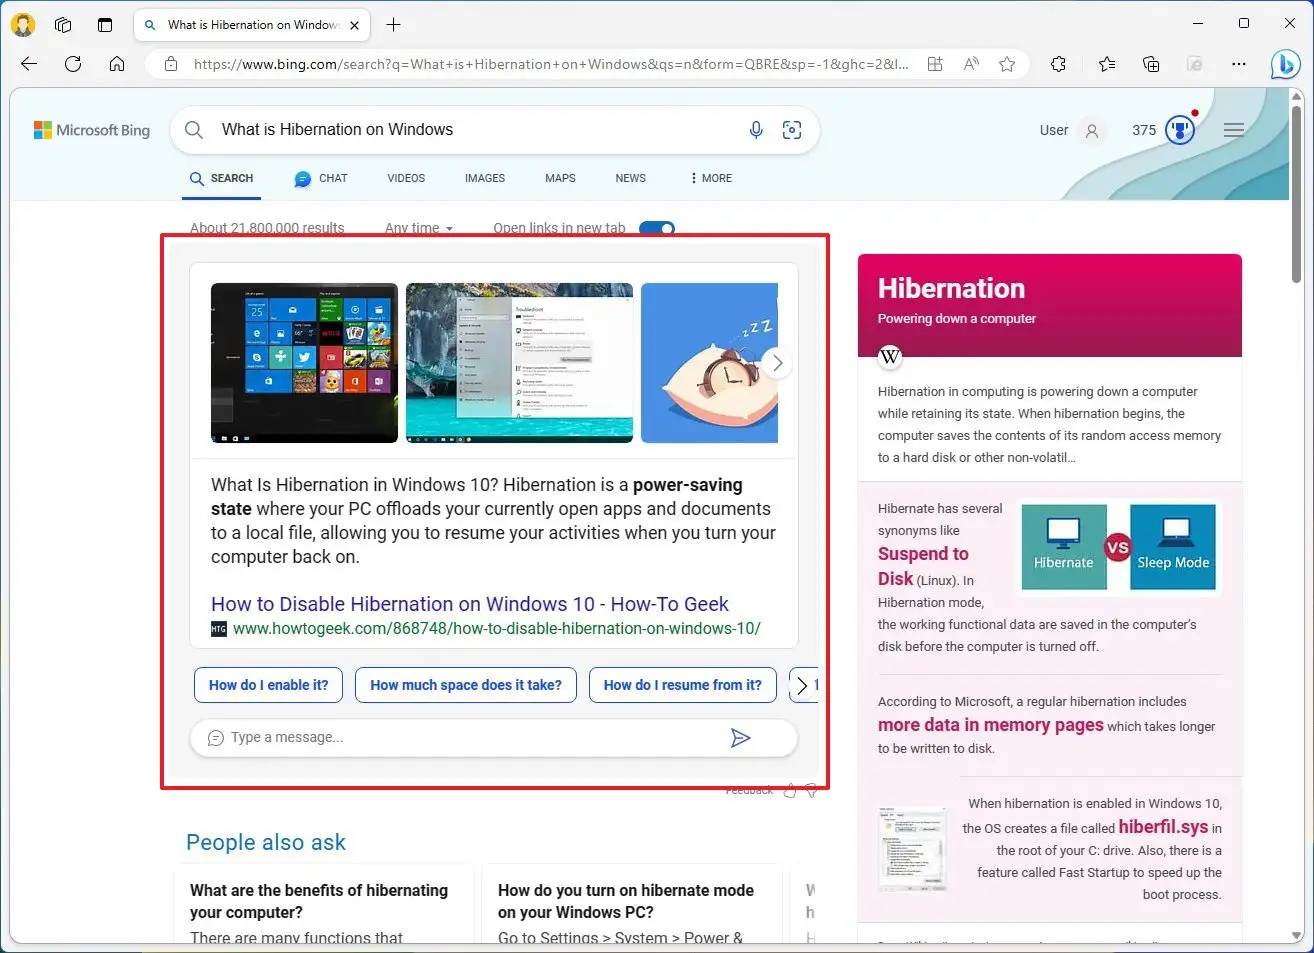The image size is (1314, 953).
Task: Open visual search with the camera icon
Action: [792, 129]
